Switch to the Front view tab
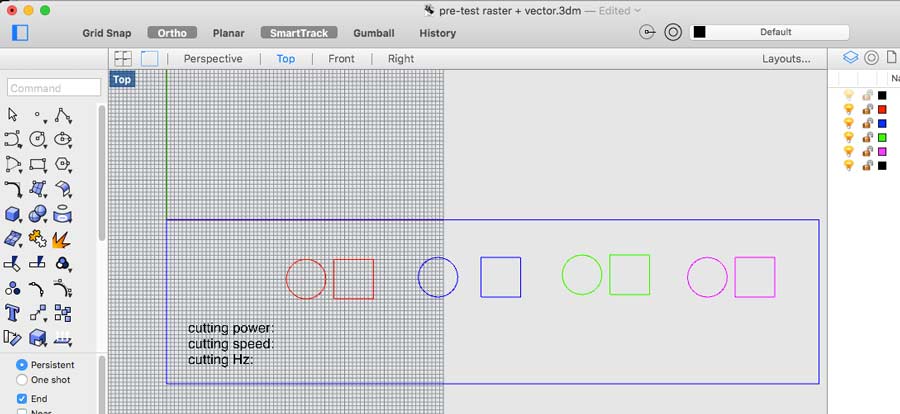This screenshot has width=900, height=414. click(341, 59)
